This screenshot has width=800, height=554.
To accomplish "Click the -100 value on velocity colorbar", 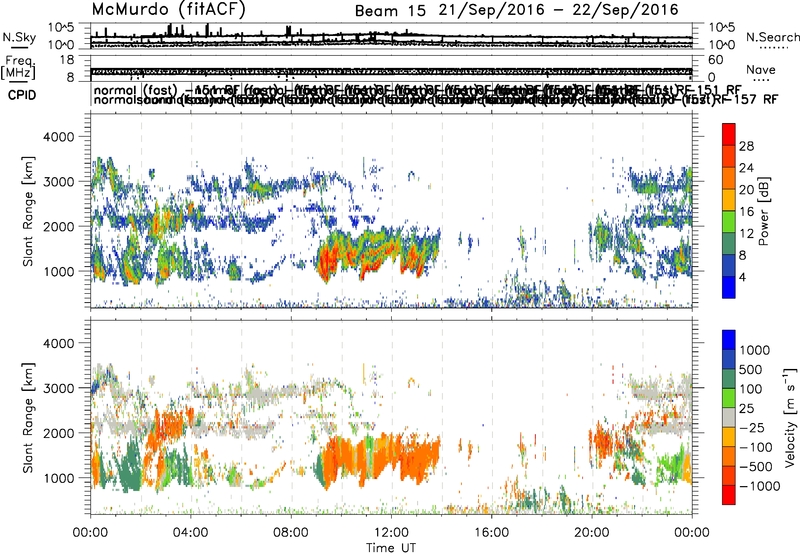I will [x=756, y=447].
